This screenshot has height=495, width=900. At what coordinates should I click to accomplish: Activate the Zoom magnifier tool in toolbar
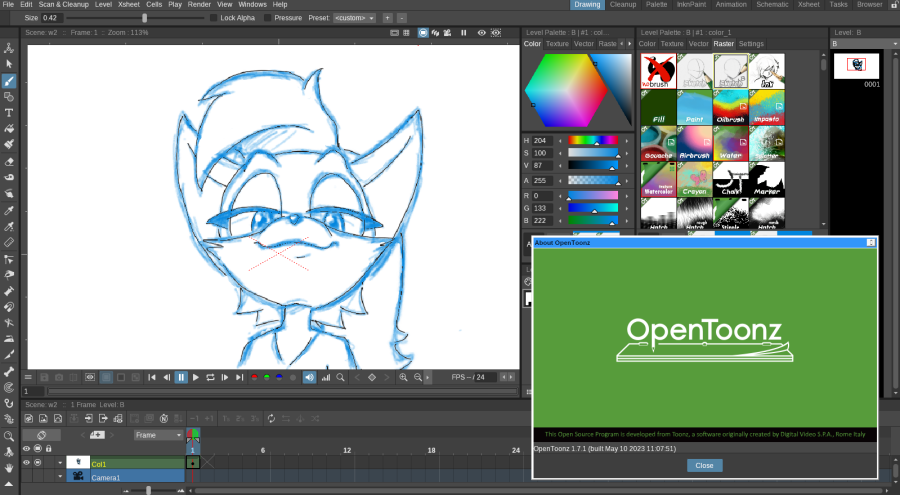(9, 436)
